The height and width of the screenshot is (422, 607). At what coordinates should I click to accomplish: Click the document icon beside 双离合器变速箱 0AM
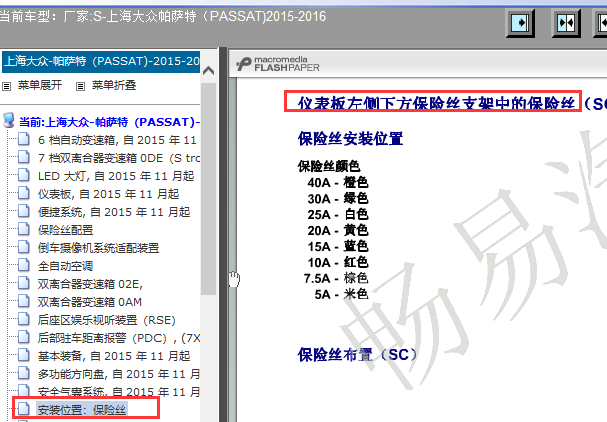pos(24,301)
